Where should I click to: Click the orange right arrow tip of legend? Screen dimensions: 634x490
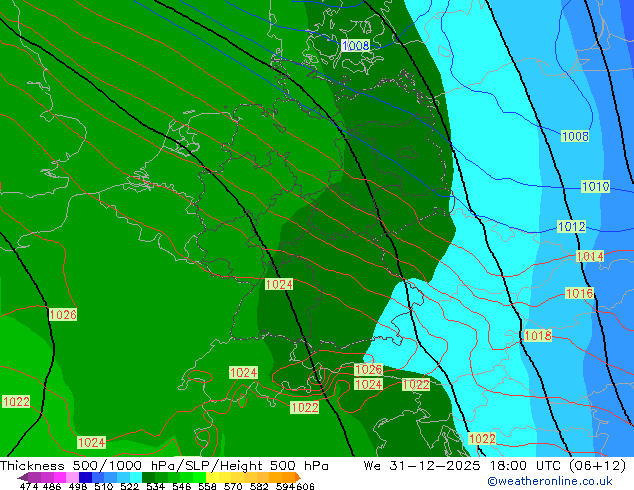298,477
